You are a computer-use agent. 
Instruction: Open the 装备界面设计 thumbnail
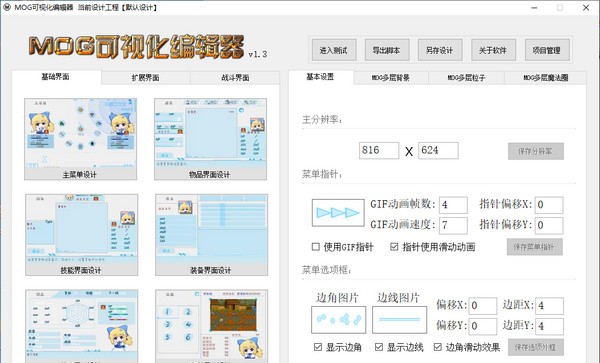tap(212, 234)
